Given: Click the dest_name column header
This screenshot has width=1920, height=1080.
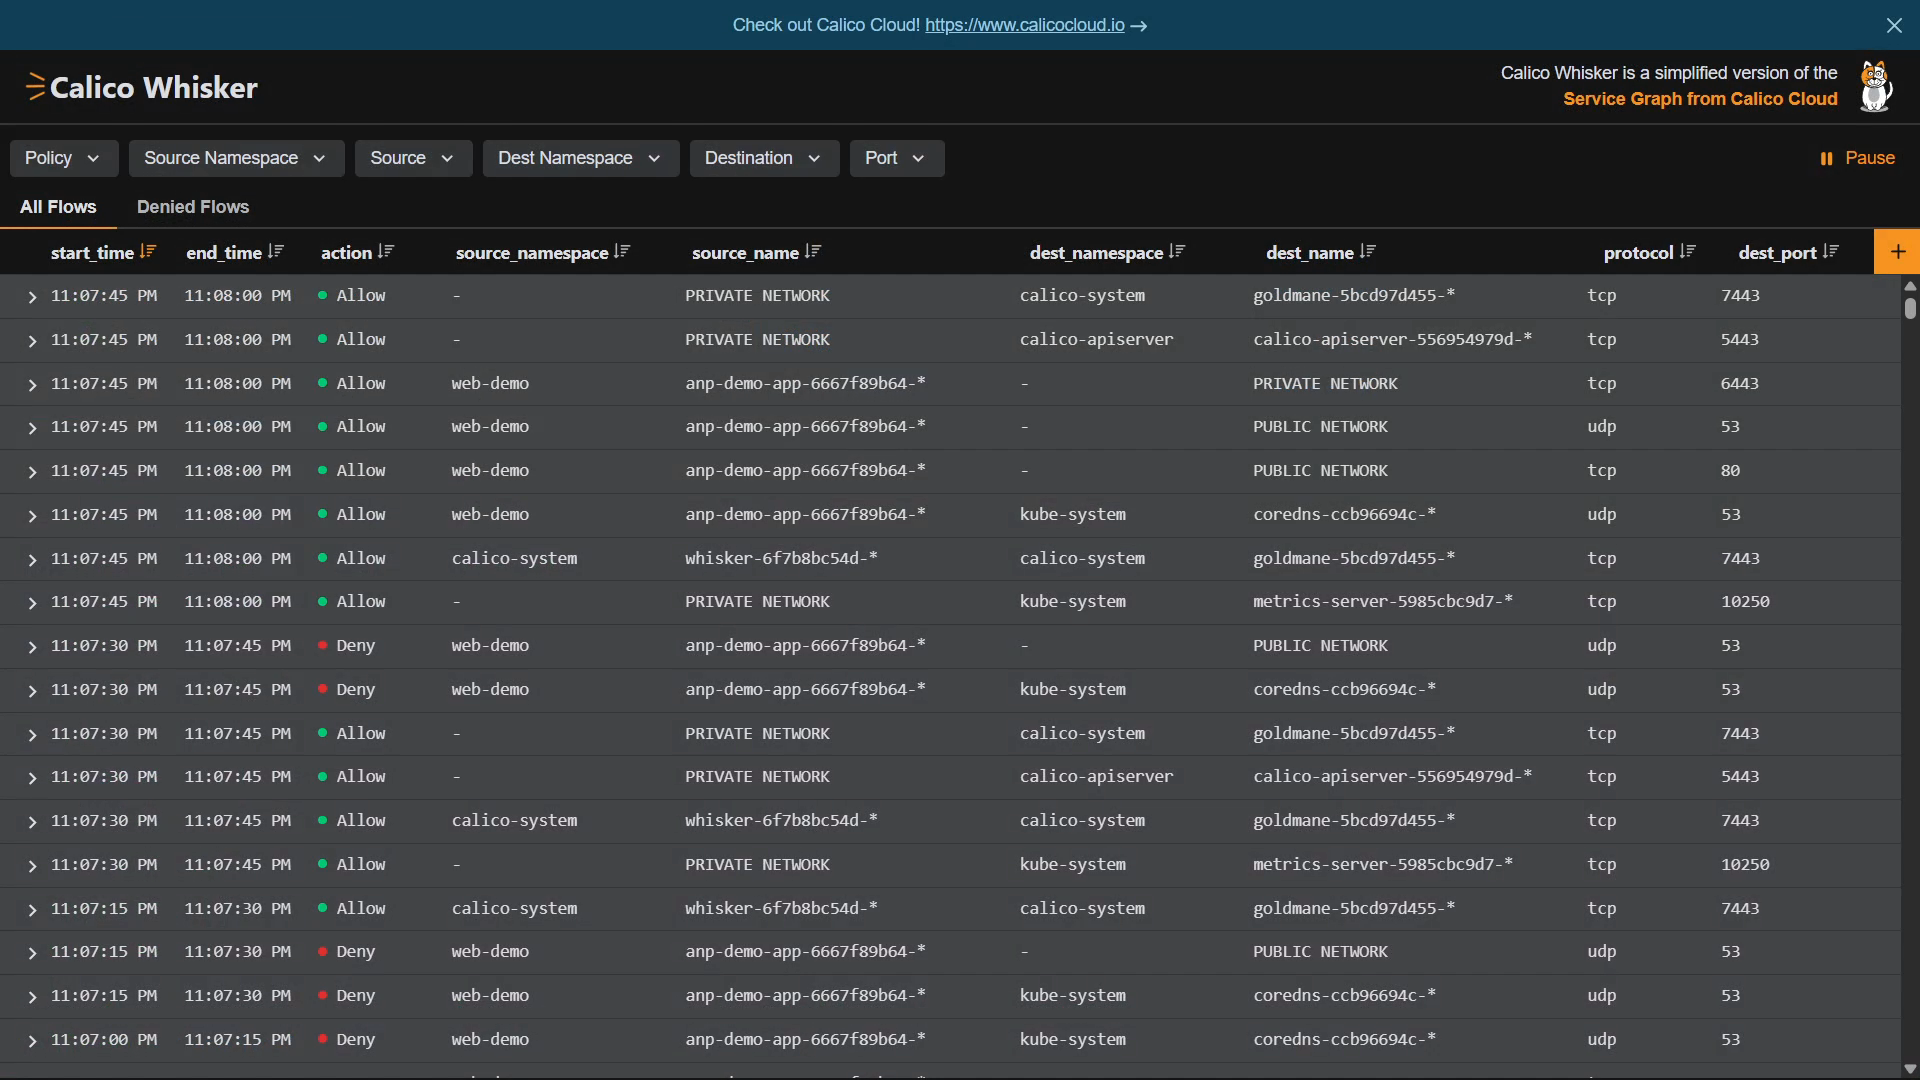Looking at the screenshot, I should (1310, 253).
